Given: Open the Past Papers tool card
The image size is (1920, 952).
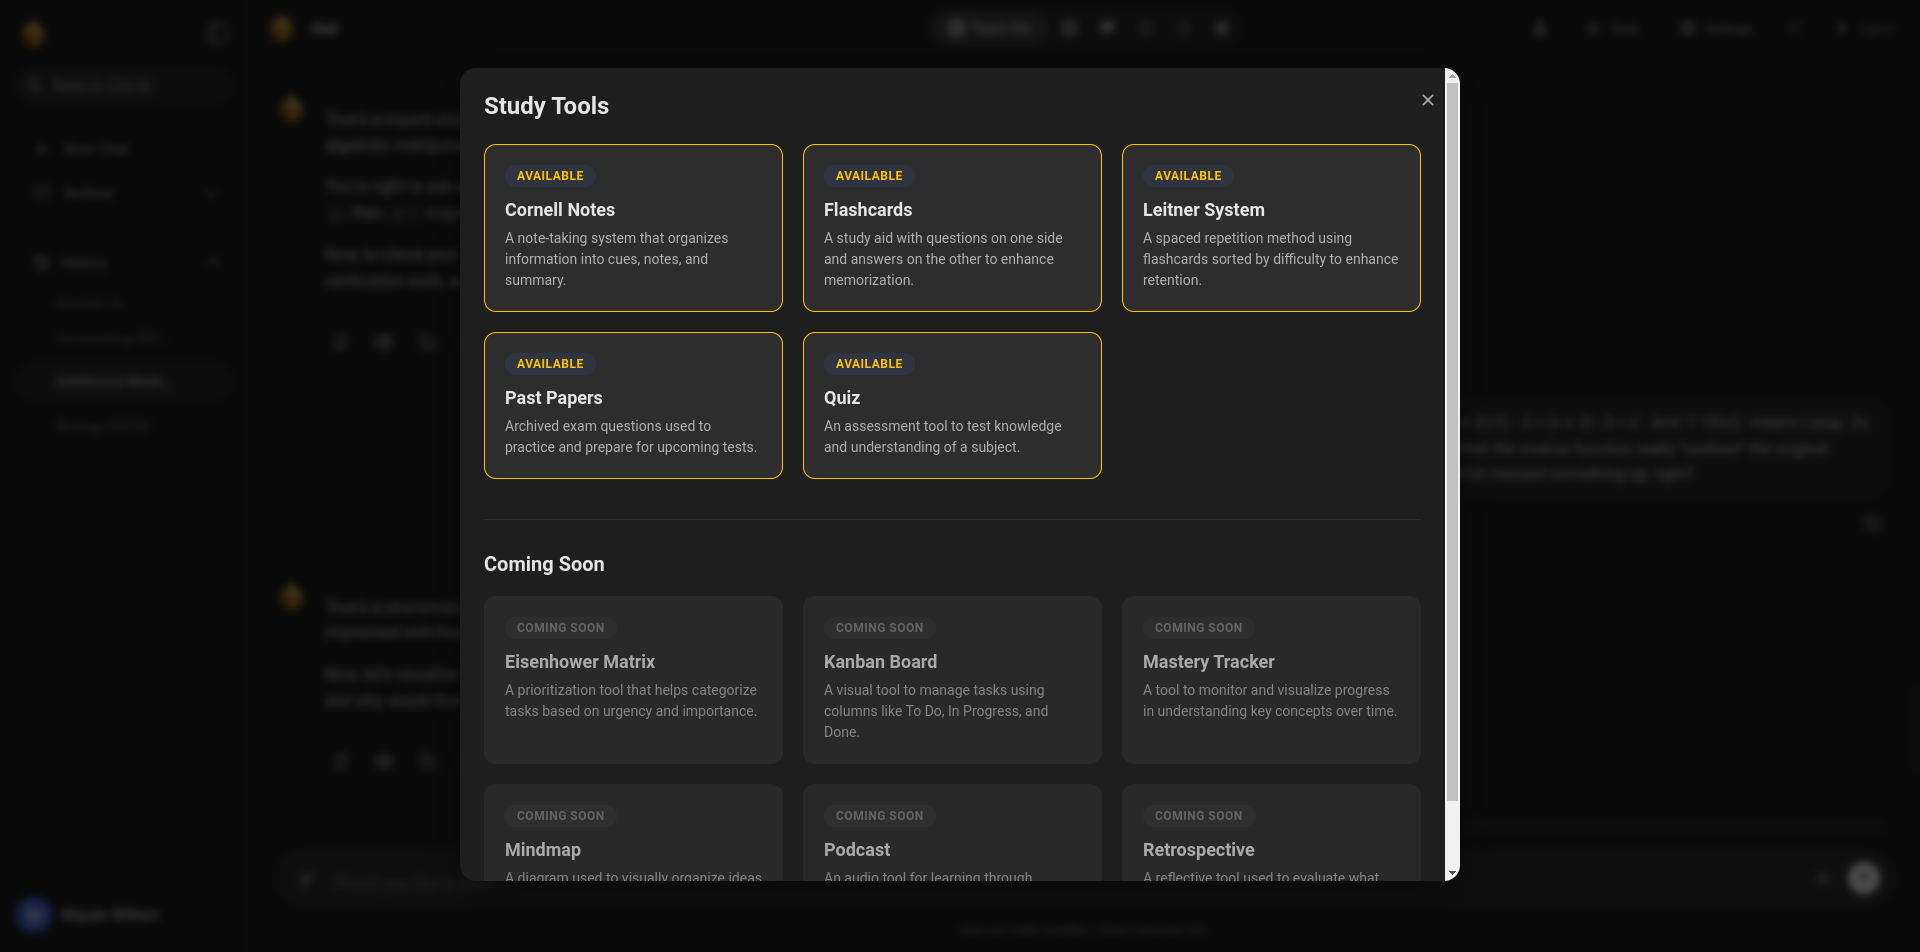Looking at the screenshot, I should [633, 405].
